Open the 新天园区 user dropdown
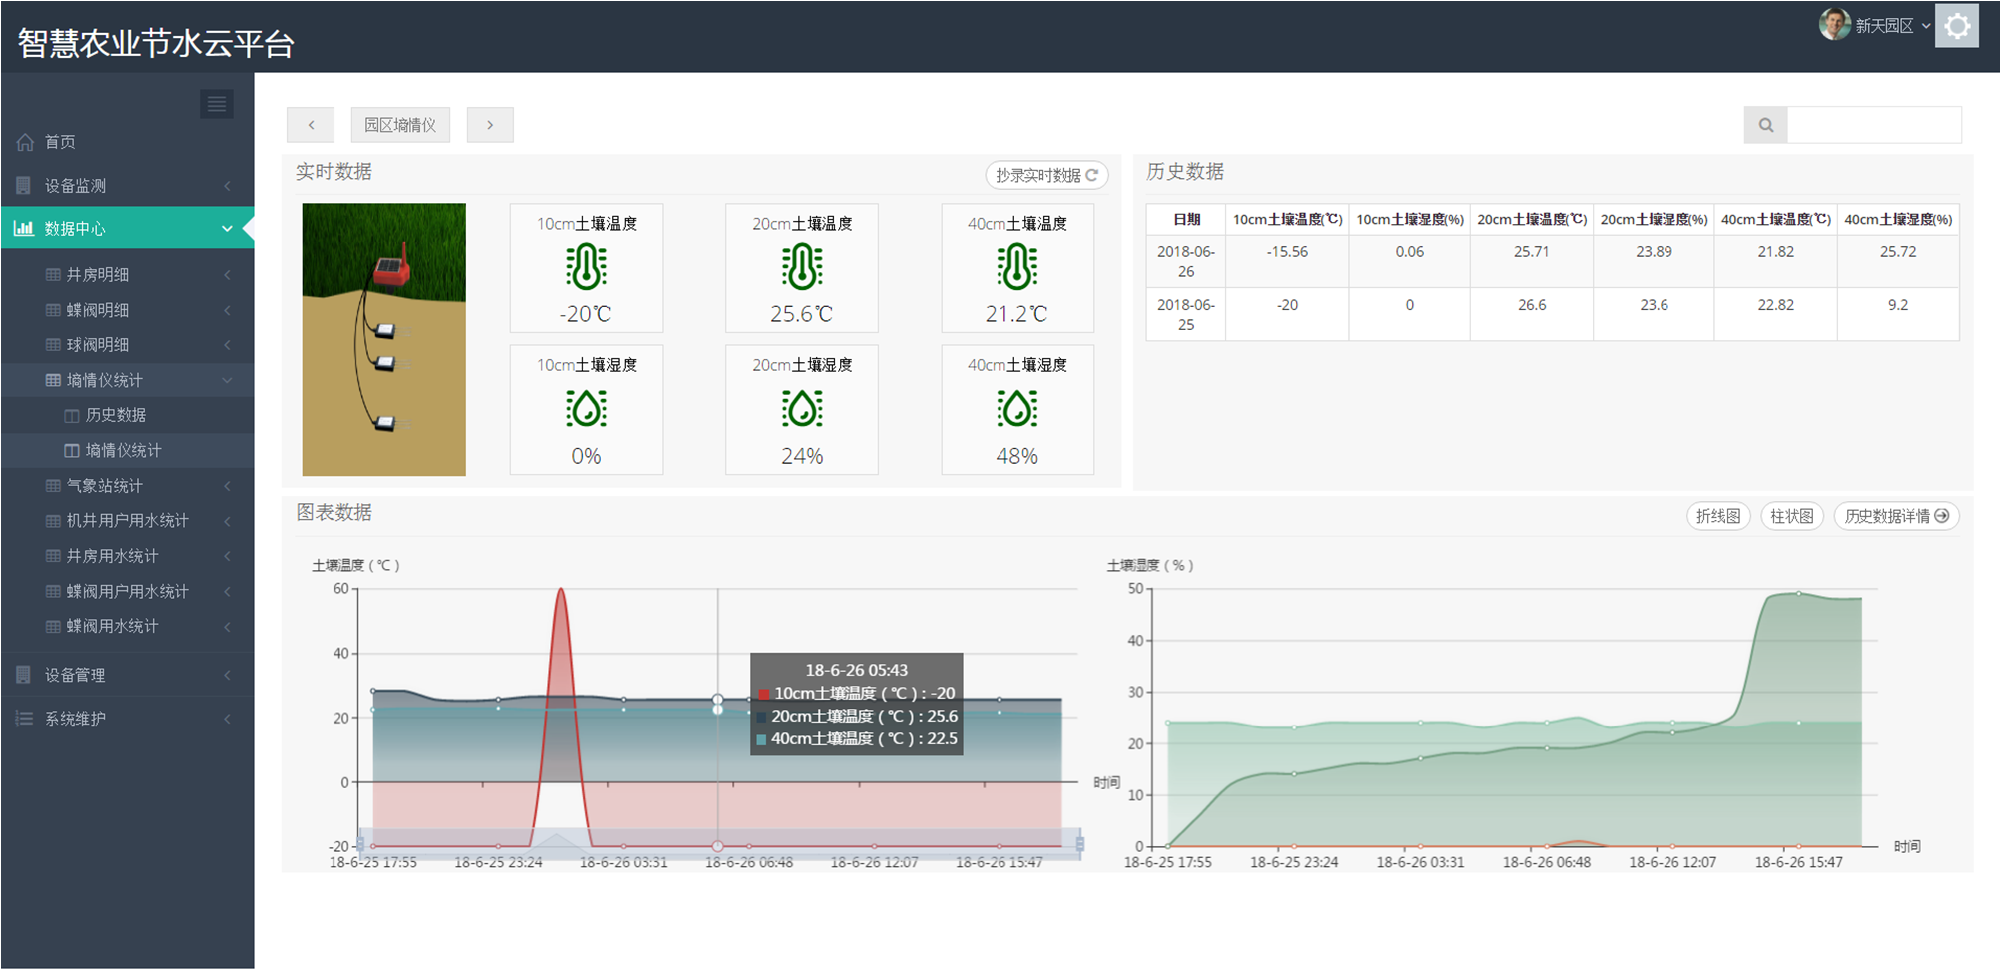This screenshot has height=972, width=2001. click(x=1892, y=26)
